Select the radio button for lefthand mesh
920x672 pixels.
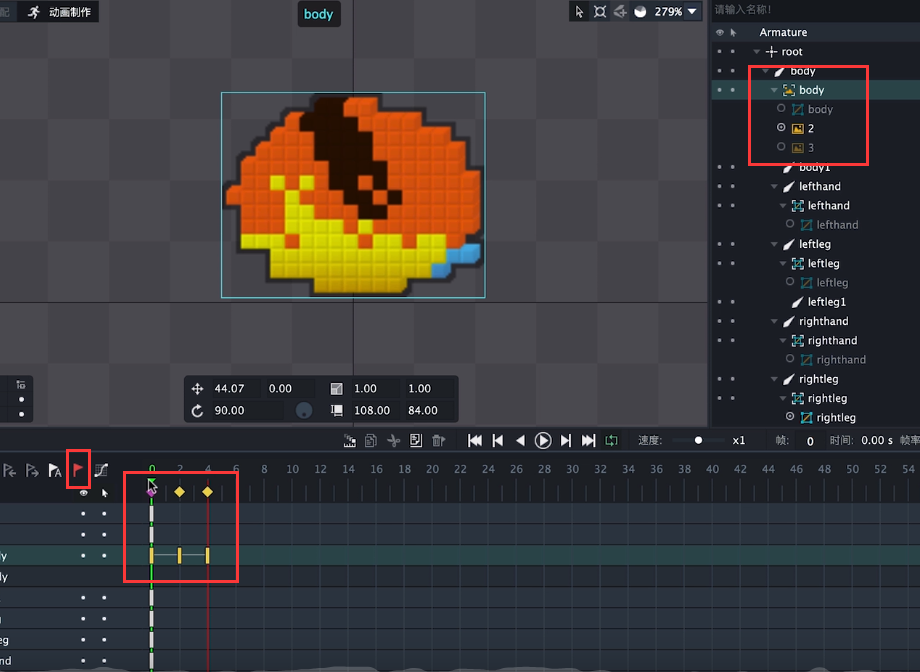pos(790,224)
